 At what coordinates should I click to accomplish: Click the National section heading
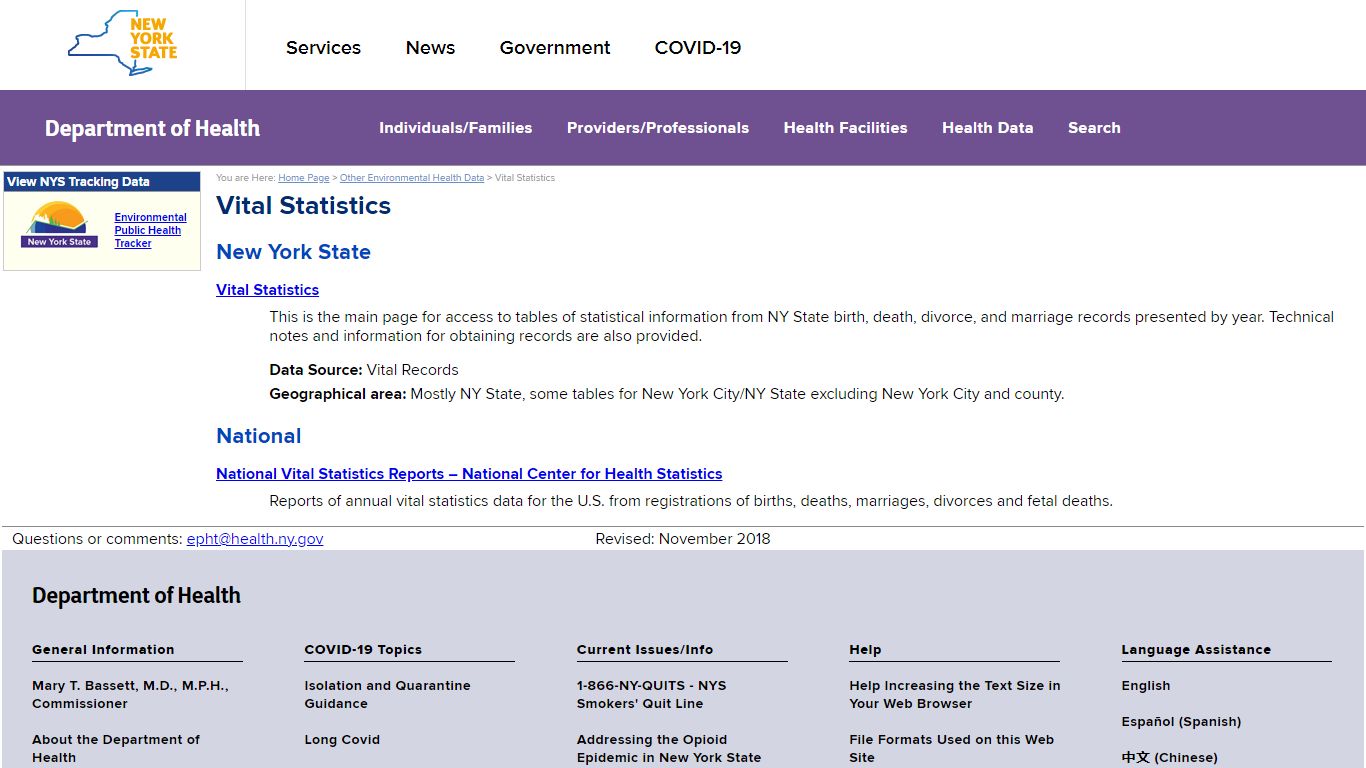click(258, 436)
